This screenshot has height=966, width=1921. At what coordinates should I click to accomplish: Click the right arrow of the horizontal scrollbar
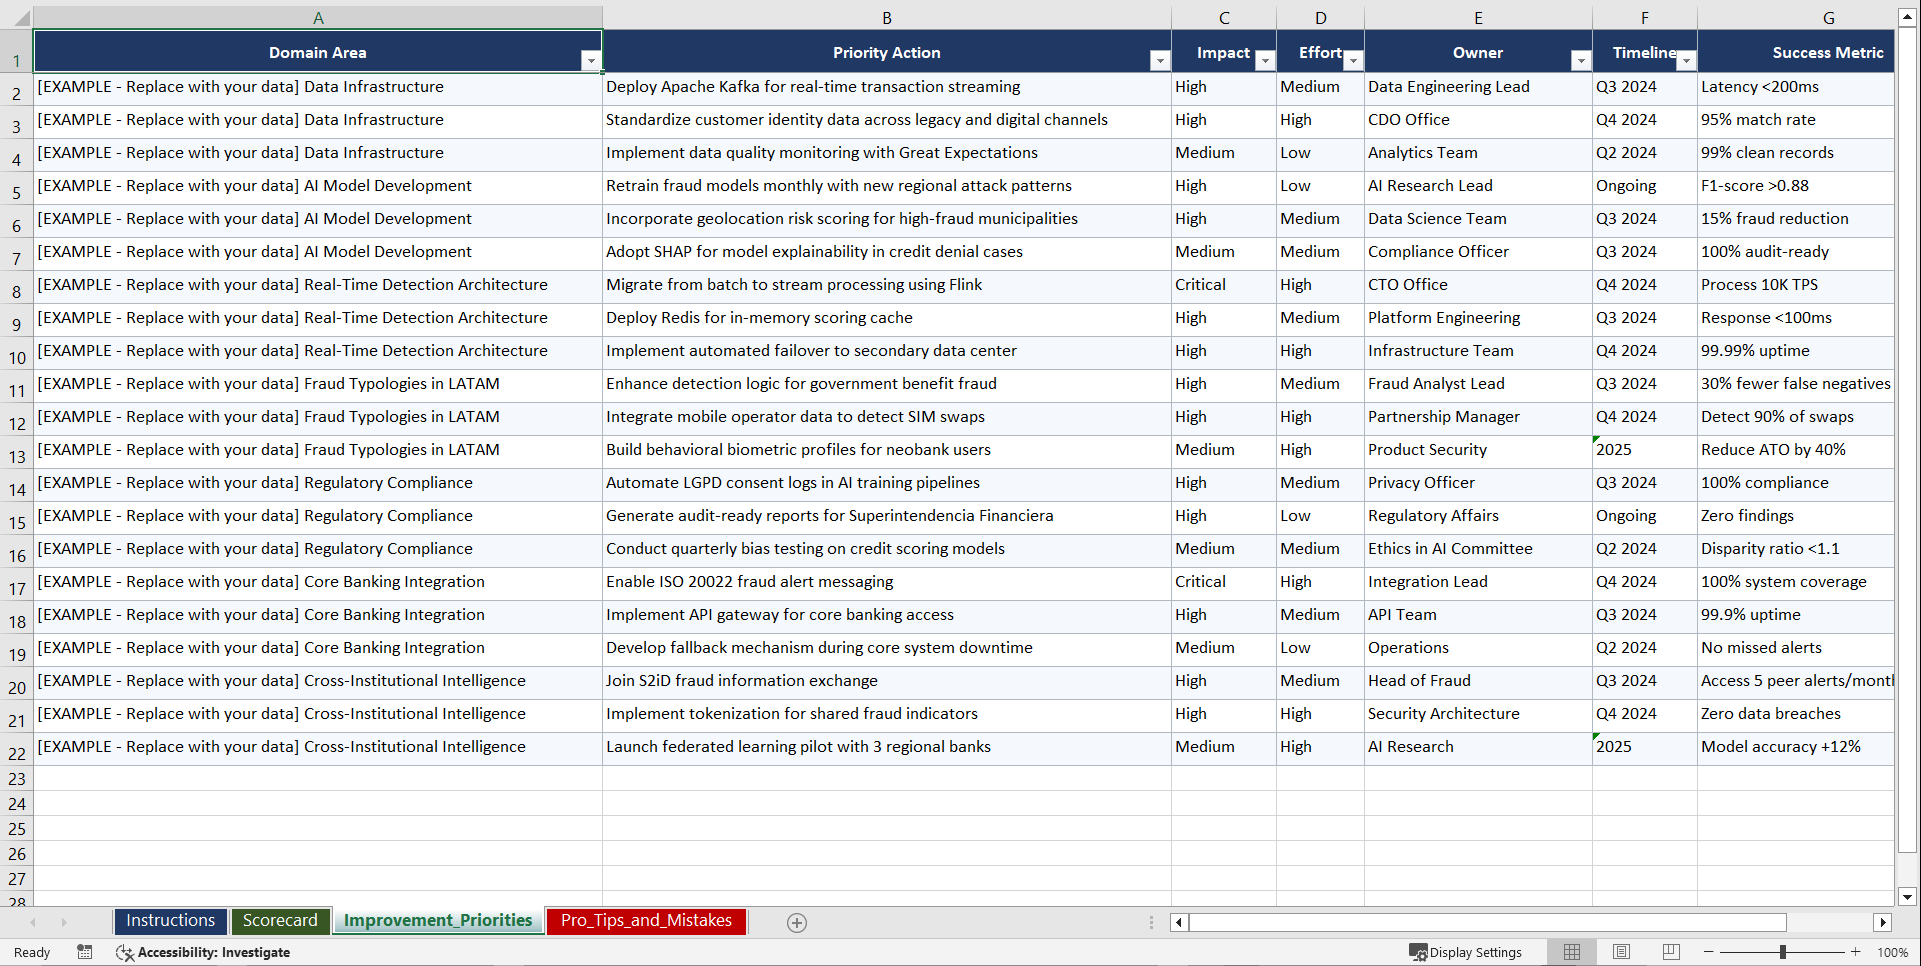pyautogui.click(x=1884, y=922)
